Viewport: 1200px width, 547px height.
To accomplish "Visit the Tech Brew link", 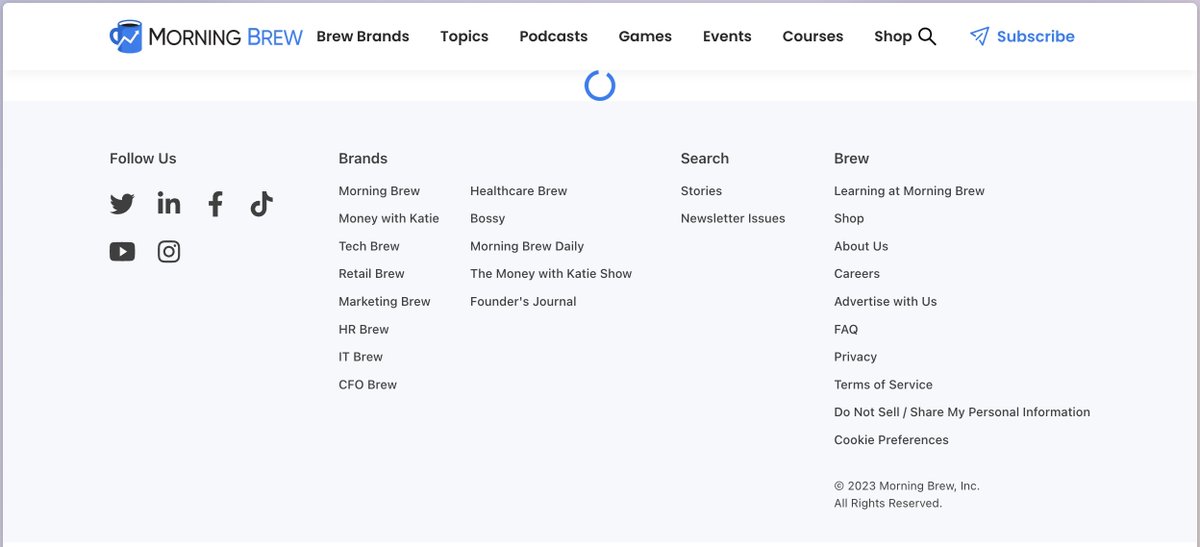I will 369,246.
